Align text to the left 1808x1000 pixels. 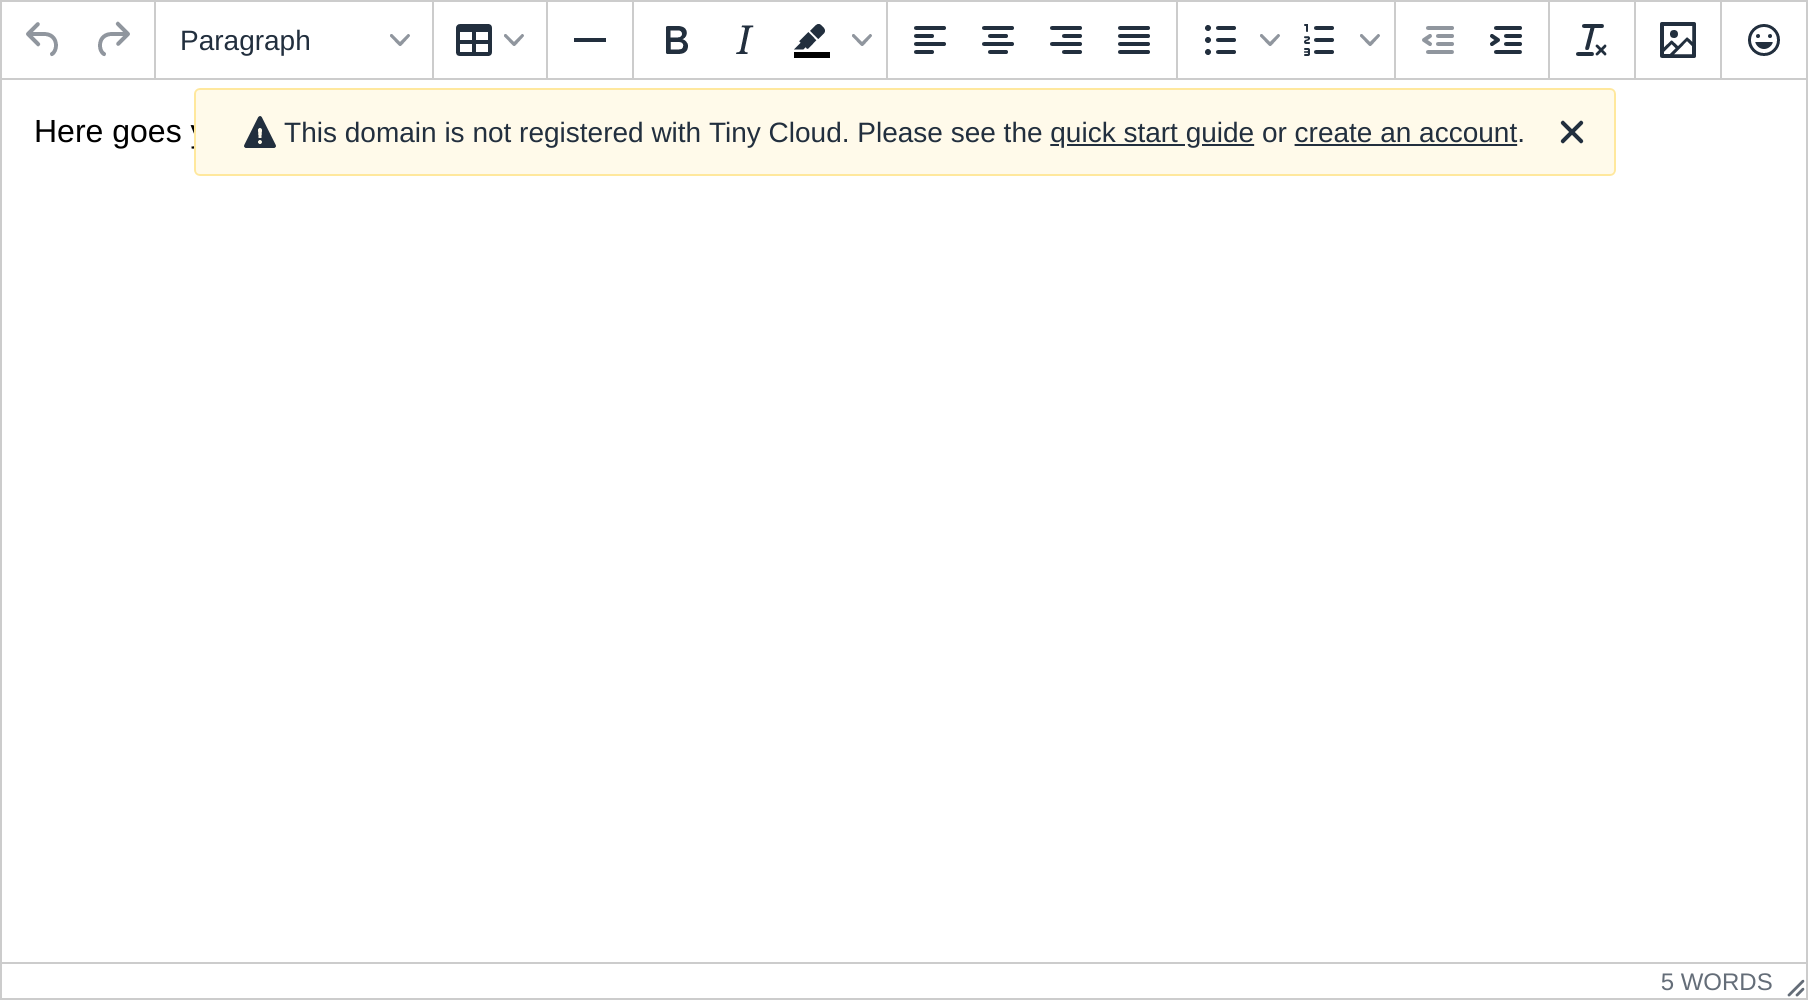pos(930,40)
